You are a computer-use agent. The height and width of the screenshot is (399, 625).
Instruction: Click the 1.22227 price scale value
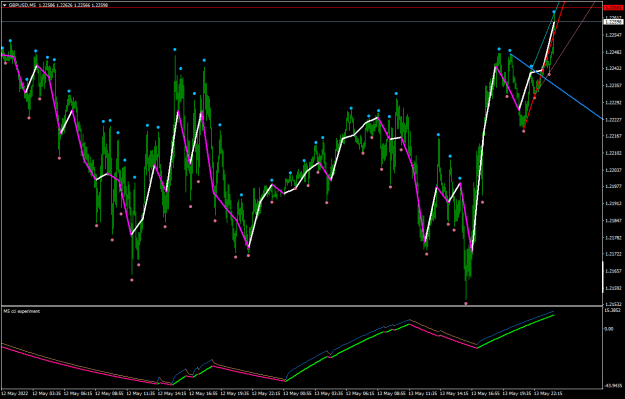(x=613, y=120)
